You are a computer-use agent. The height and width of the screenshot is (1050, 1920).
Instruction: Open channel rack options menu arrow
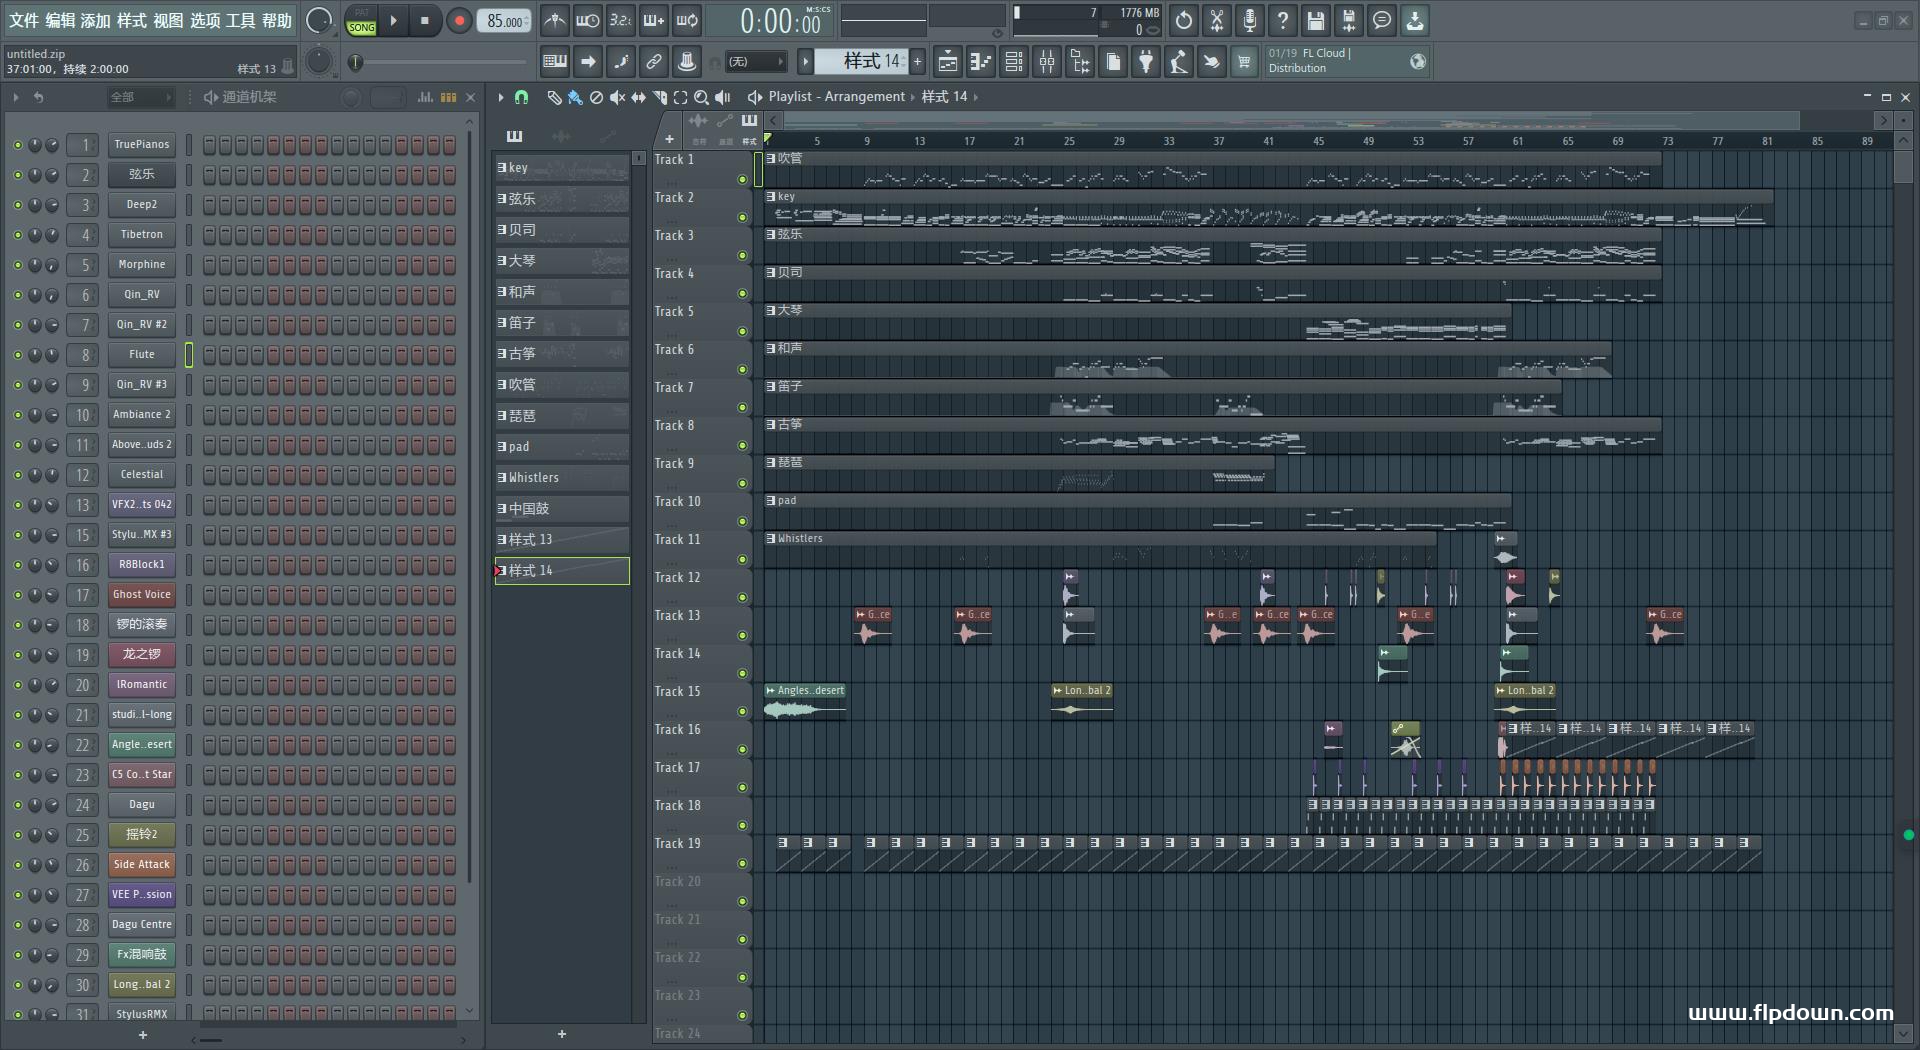click(16, 97)
